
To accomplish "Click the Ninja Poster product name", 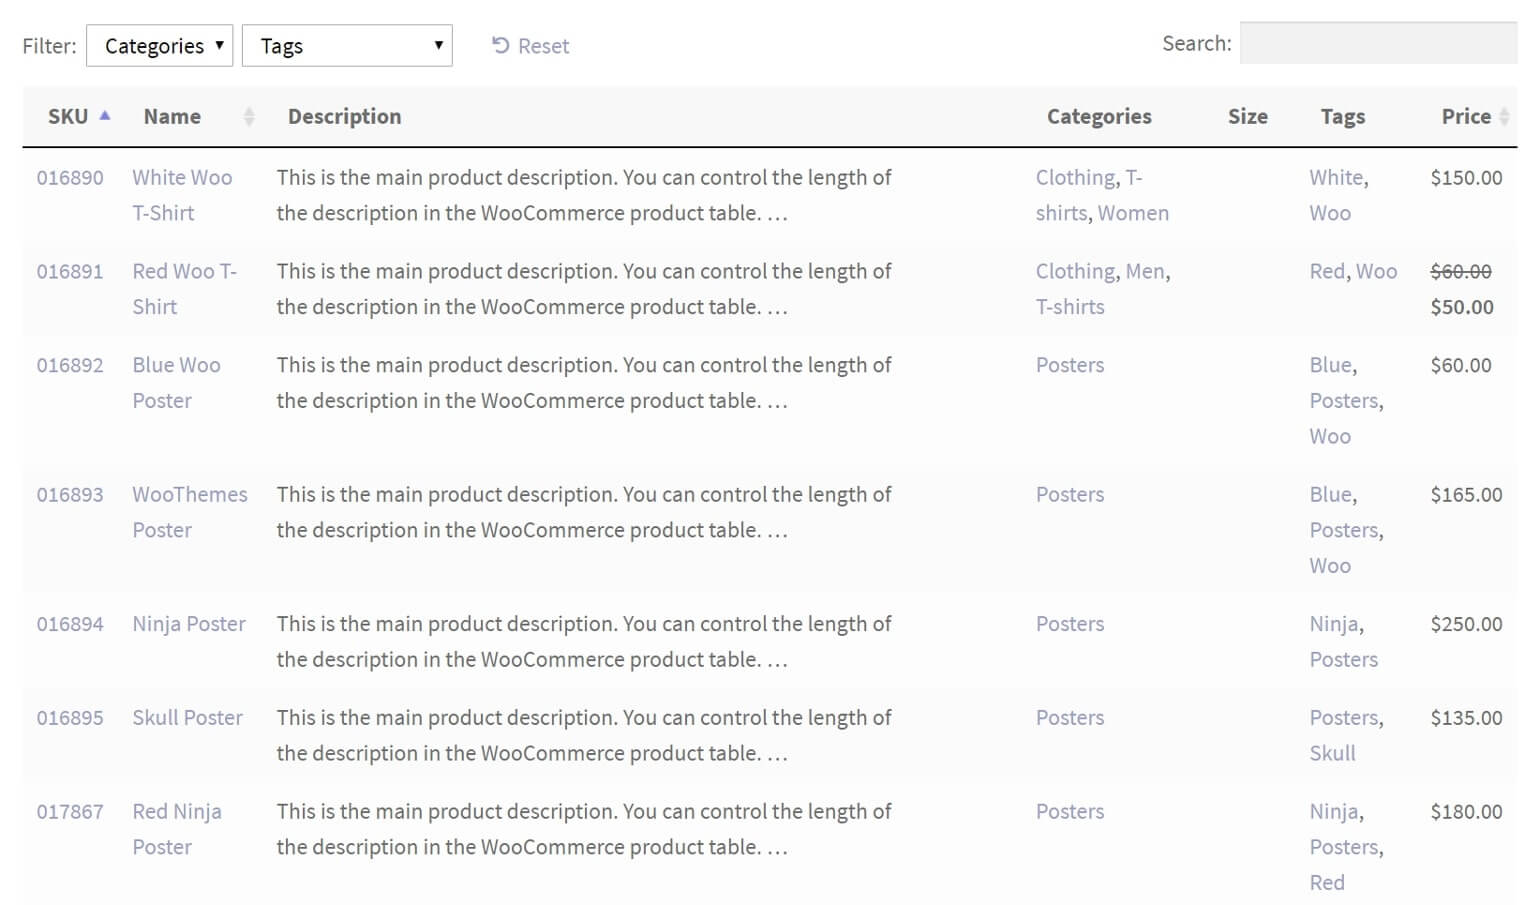I will pyautogui.click(x=189, y=624).
